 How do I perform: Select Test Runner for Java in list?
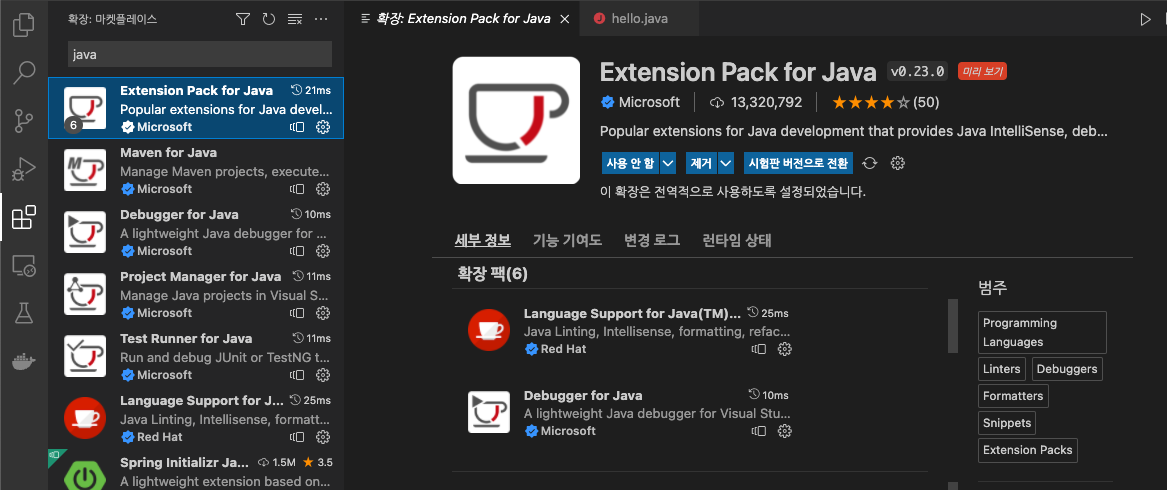[196, 356]
